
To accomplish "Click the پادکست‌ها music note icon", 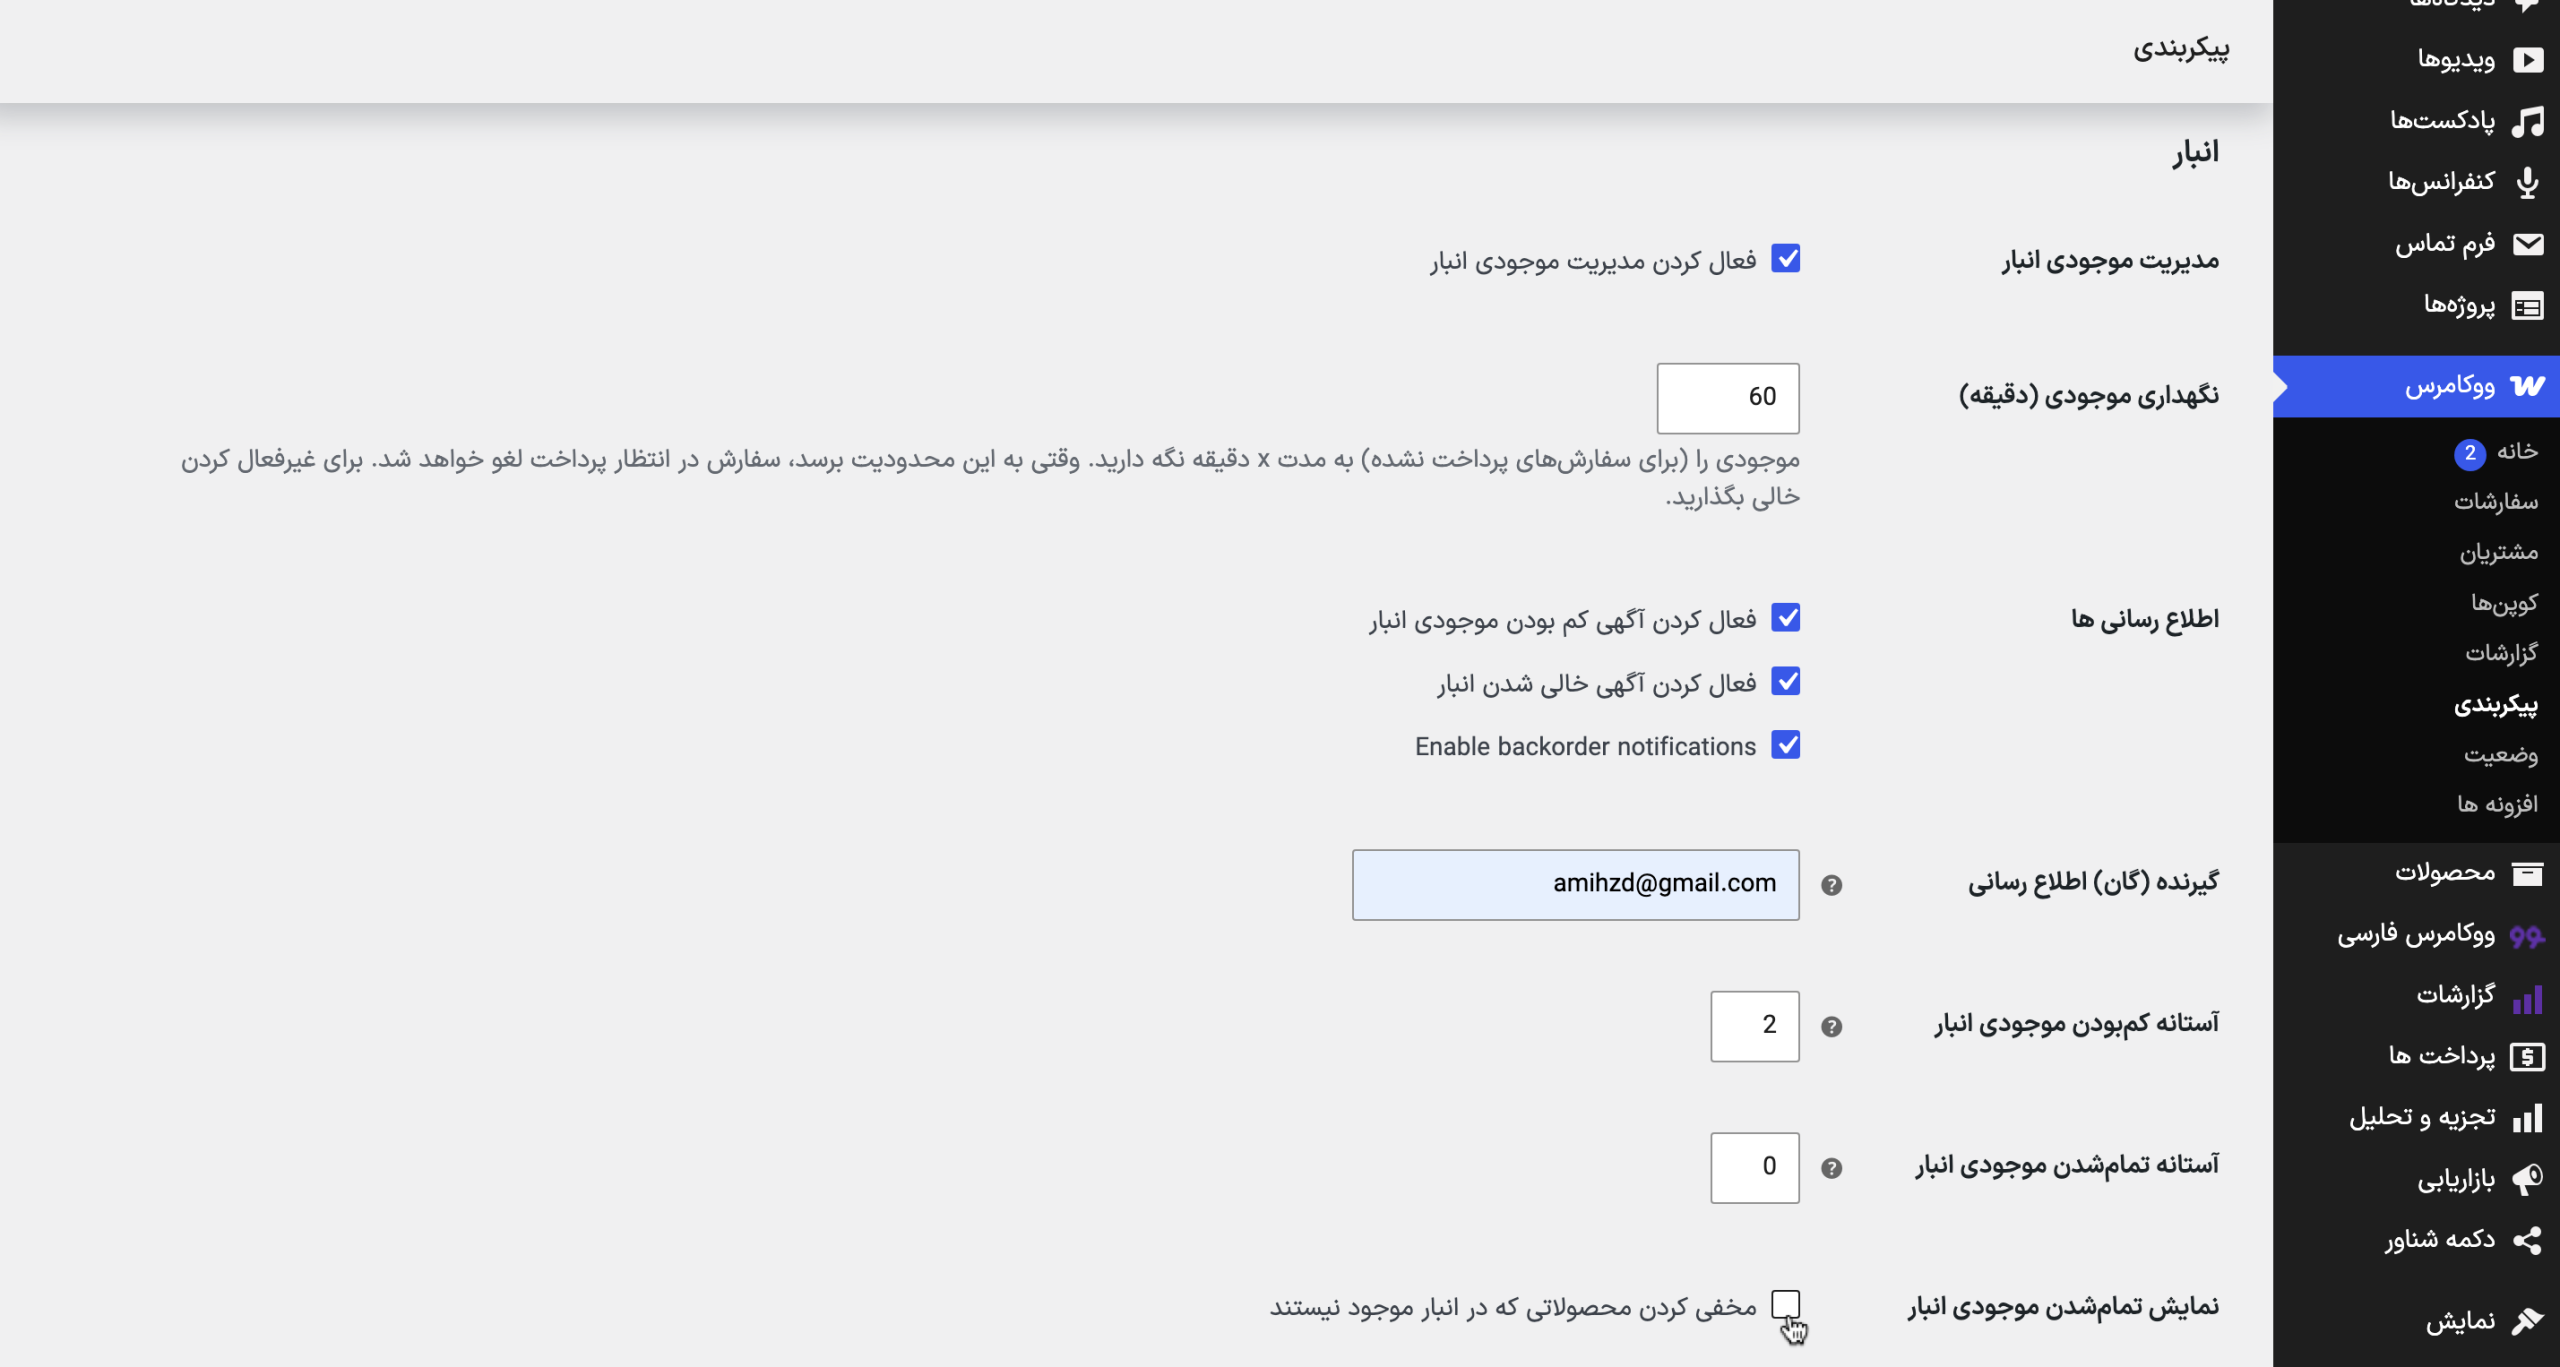I will click(x=2527, y=121).
